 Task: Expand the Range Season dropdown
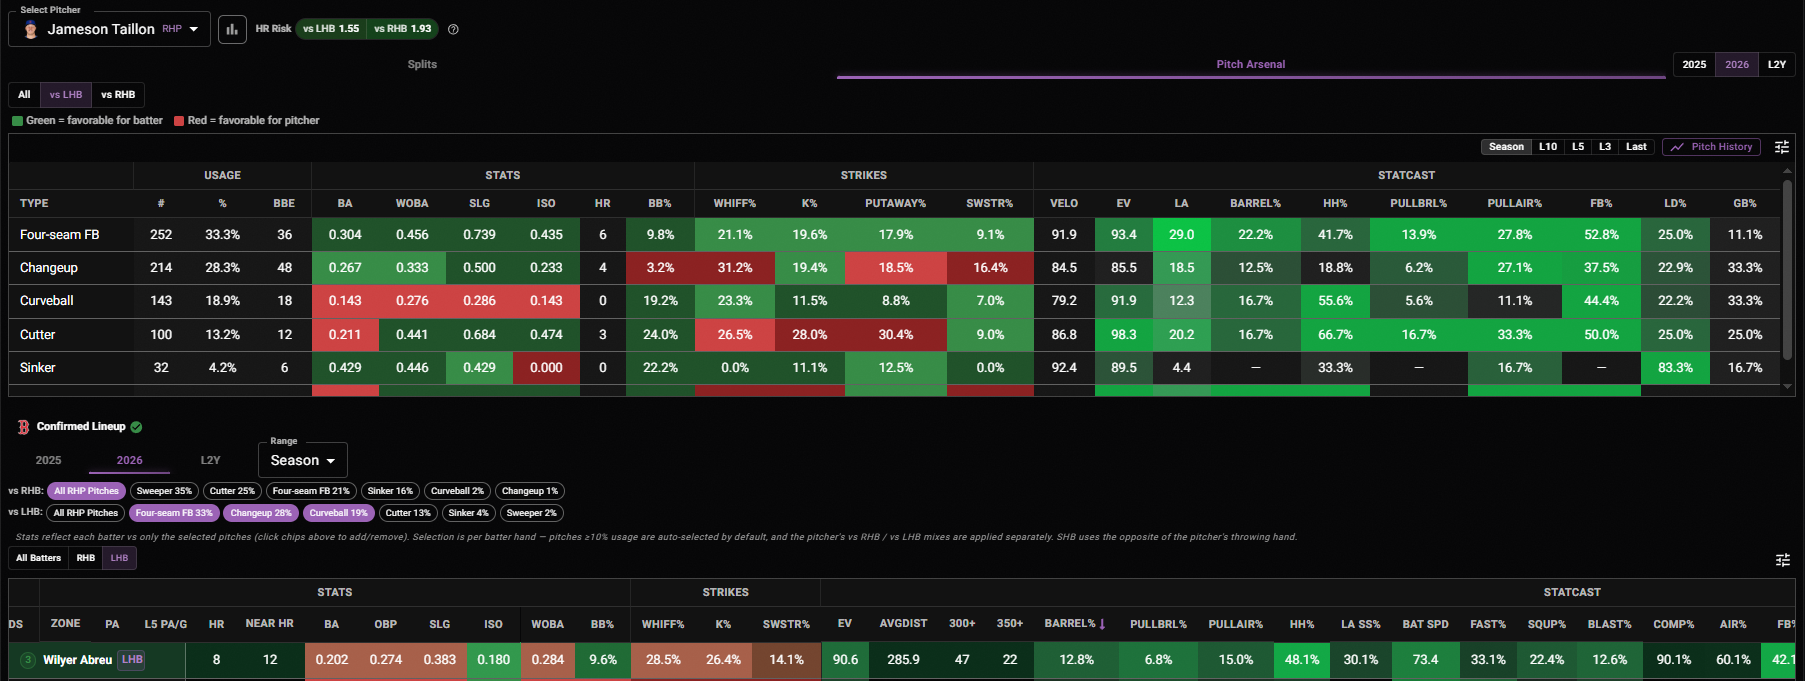coord(303,460)
